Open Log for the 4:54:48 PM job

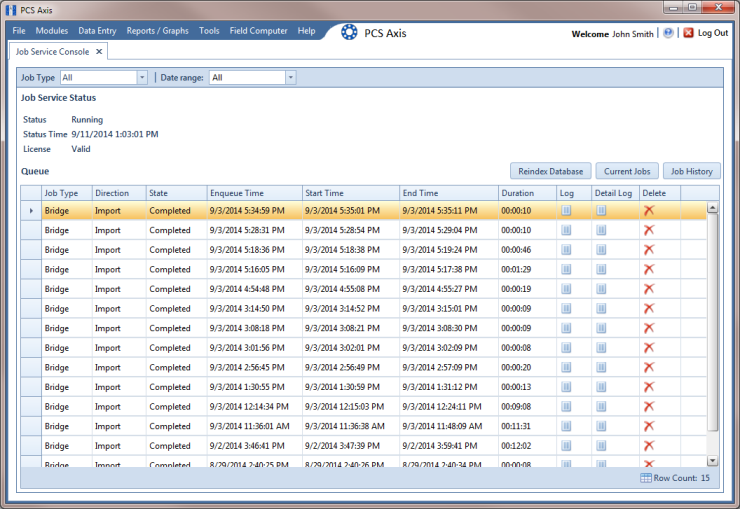pyautogui.click(x=566, y=289)
